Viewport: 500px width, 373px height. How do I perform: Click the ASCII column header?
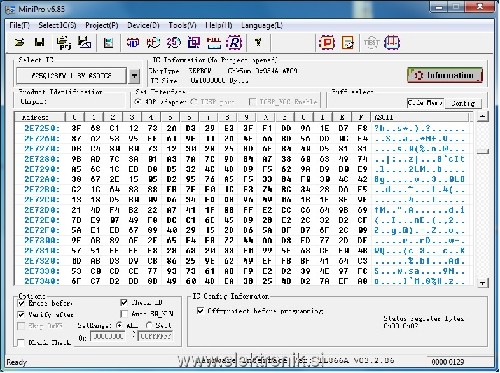coord(421,117)
